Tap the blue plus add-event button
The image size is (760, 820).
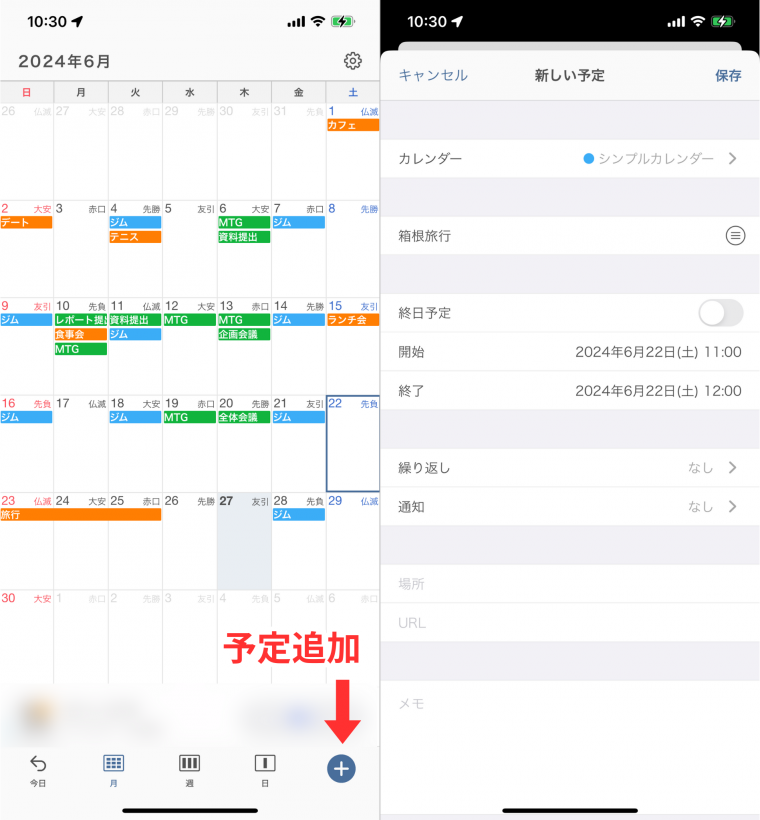coord(341,768)
